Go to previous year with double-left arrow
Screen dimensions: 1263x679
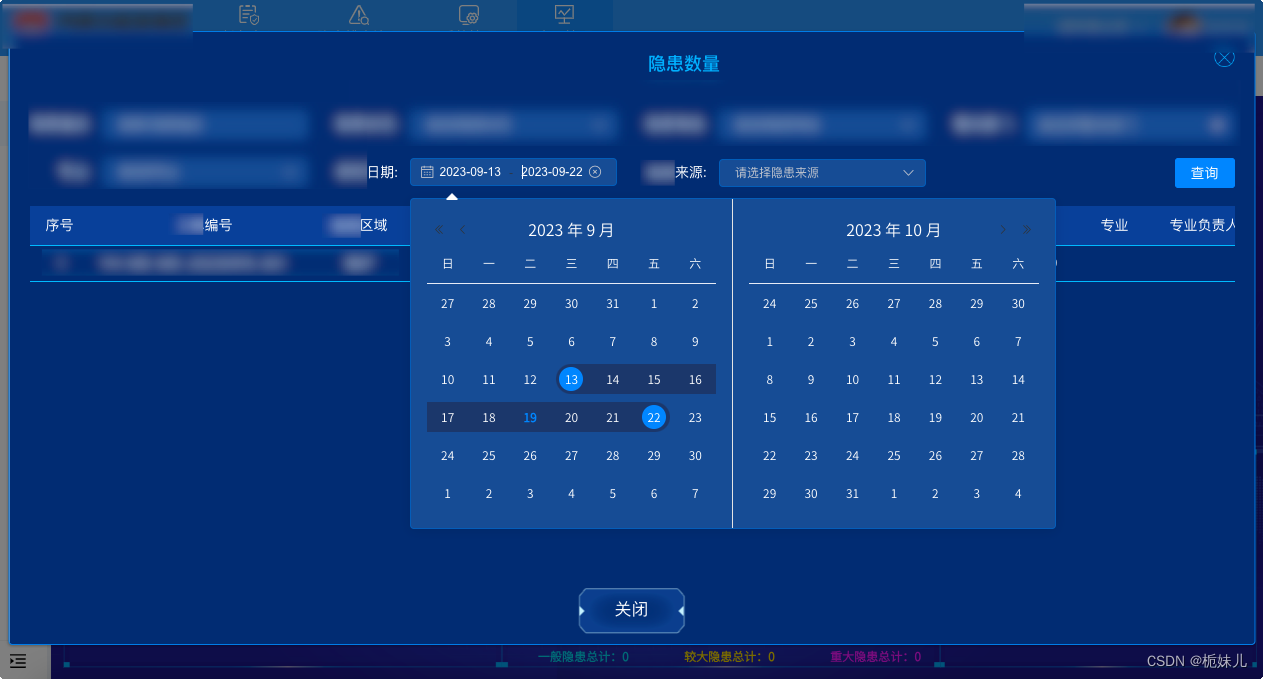click(438, 229)
